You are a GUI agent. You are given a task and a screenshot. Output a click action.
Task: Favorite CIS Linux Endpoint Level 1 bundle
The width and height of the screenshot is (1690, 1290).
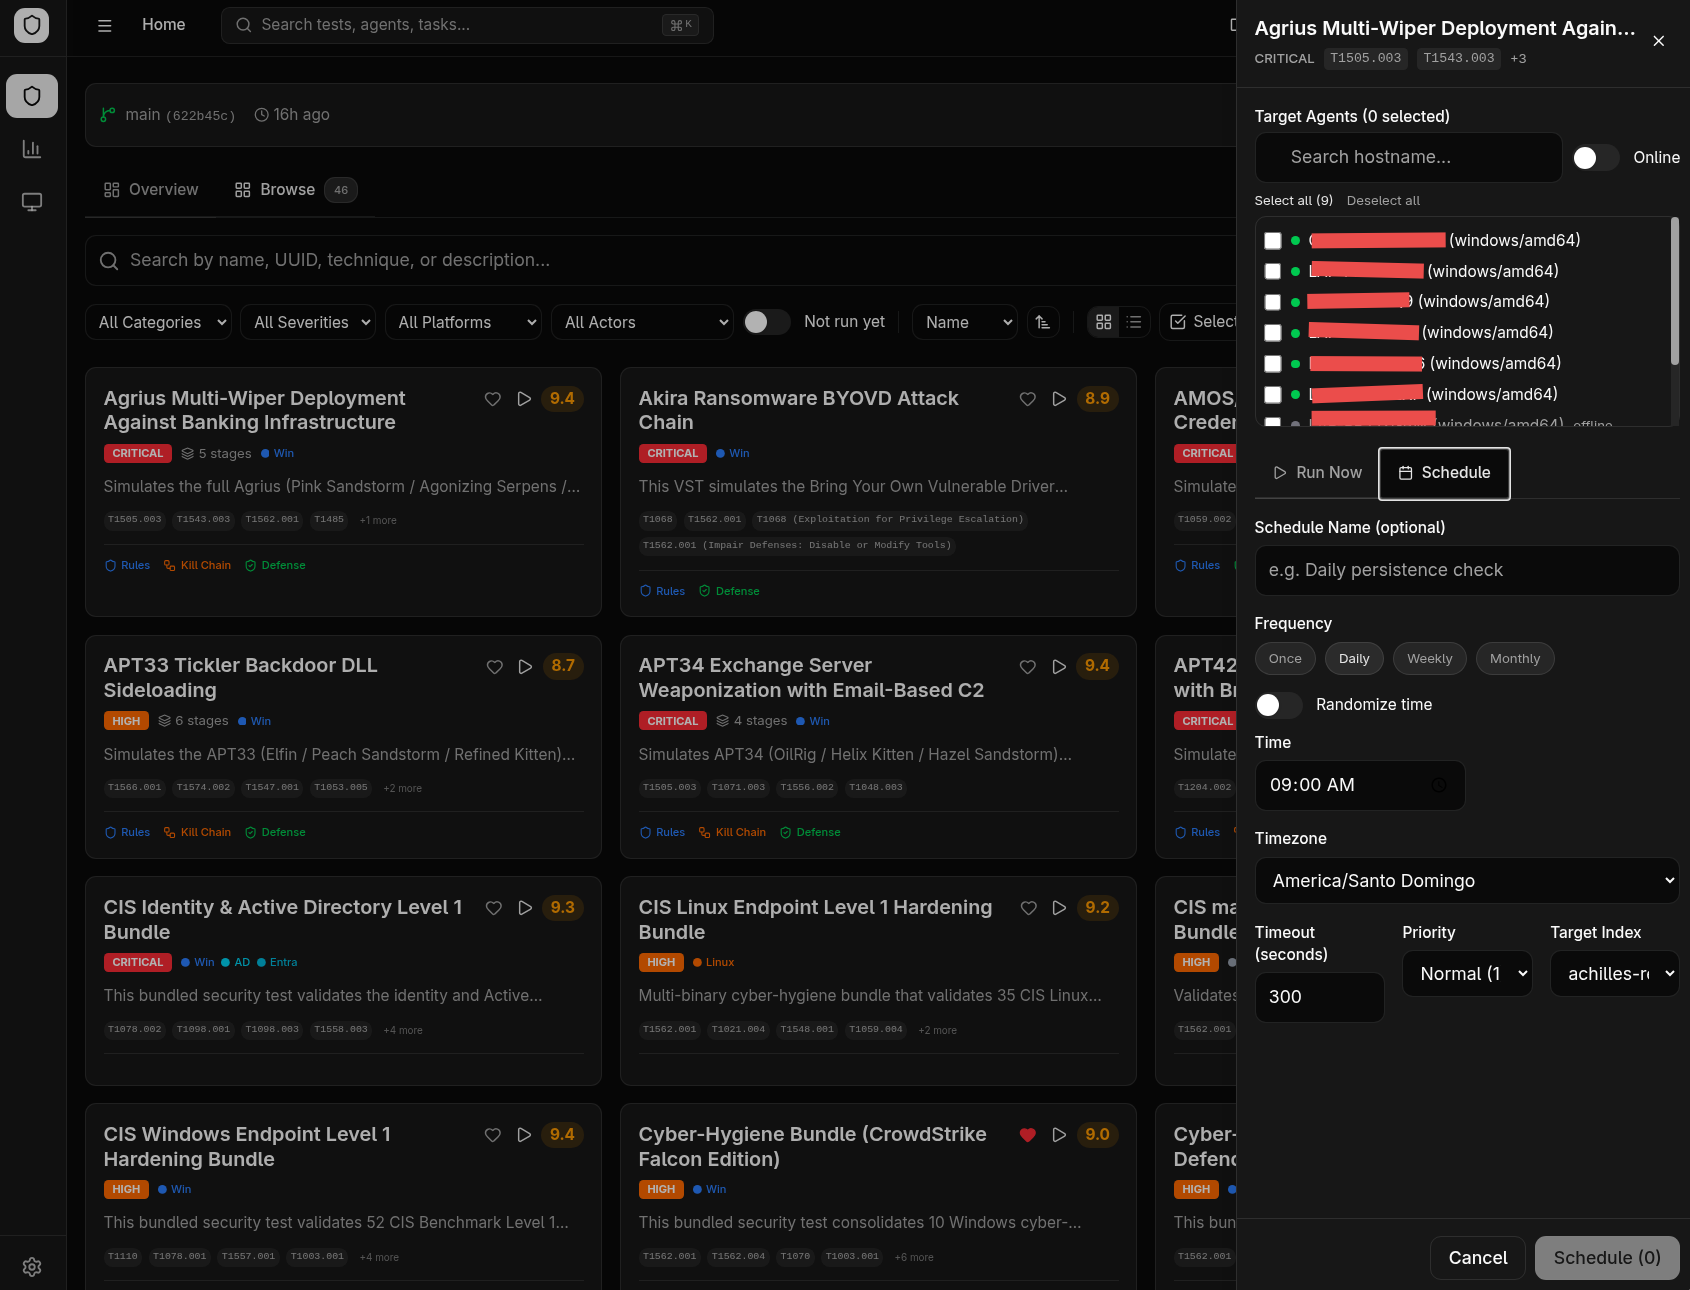pyautogui.click(x=1028, y=908)
